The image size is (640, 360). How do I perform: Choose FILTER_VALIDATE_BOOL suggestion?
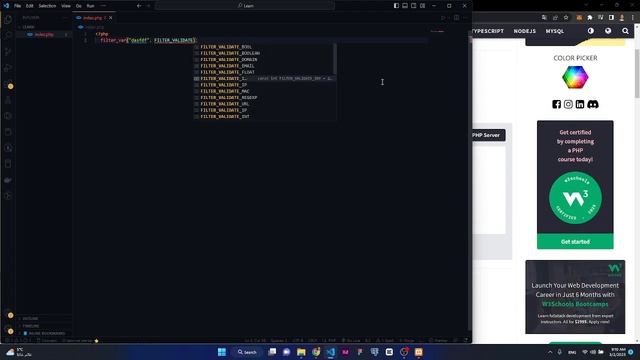click(x=264, y=47)
